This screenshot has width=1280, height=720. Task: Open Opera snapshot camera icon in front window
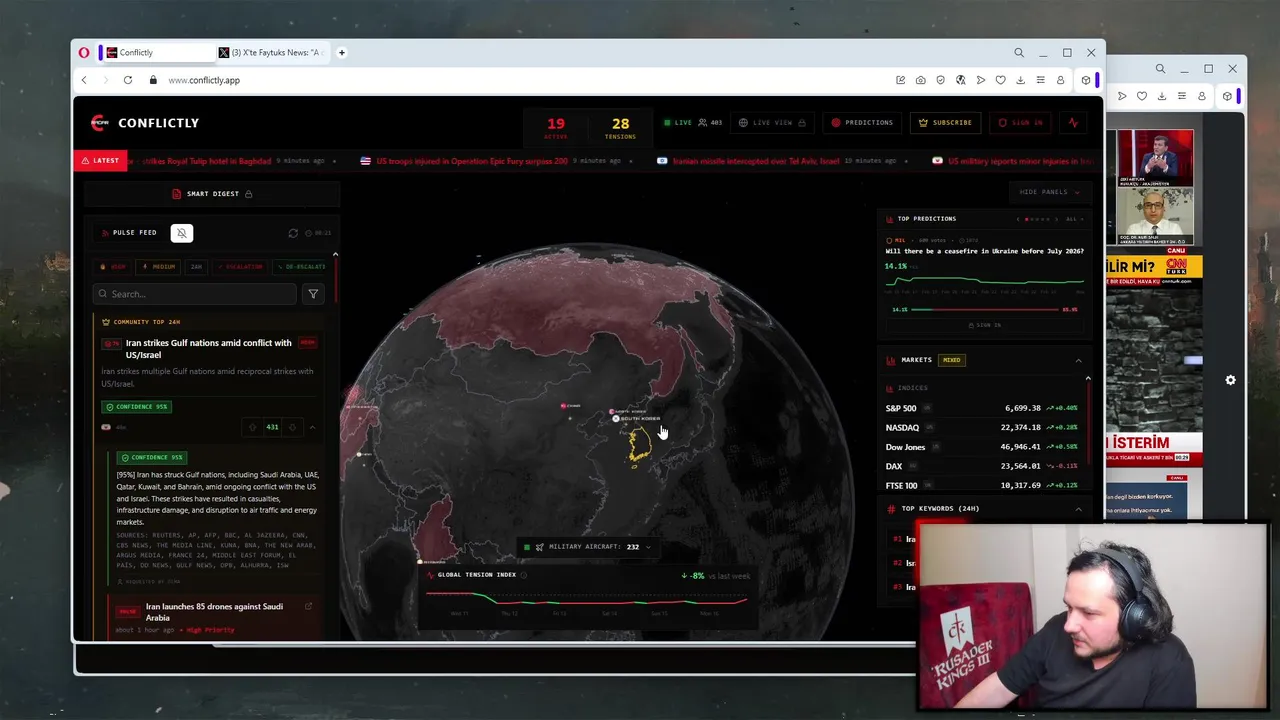[x=920, y=80]
